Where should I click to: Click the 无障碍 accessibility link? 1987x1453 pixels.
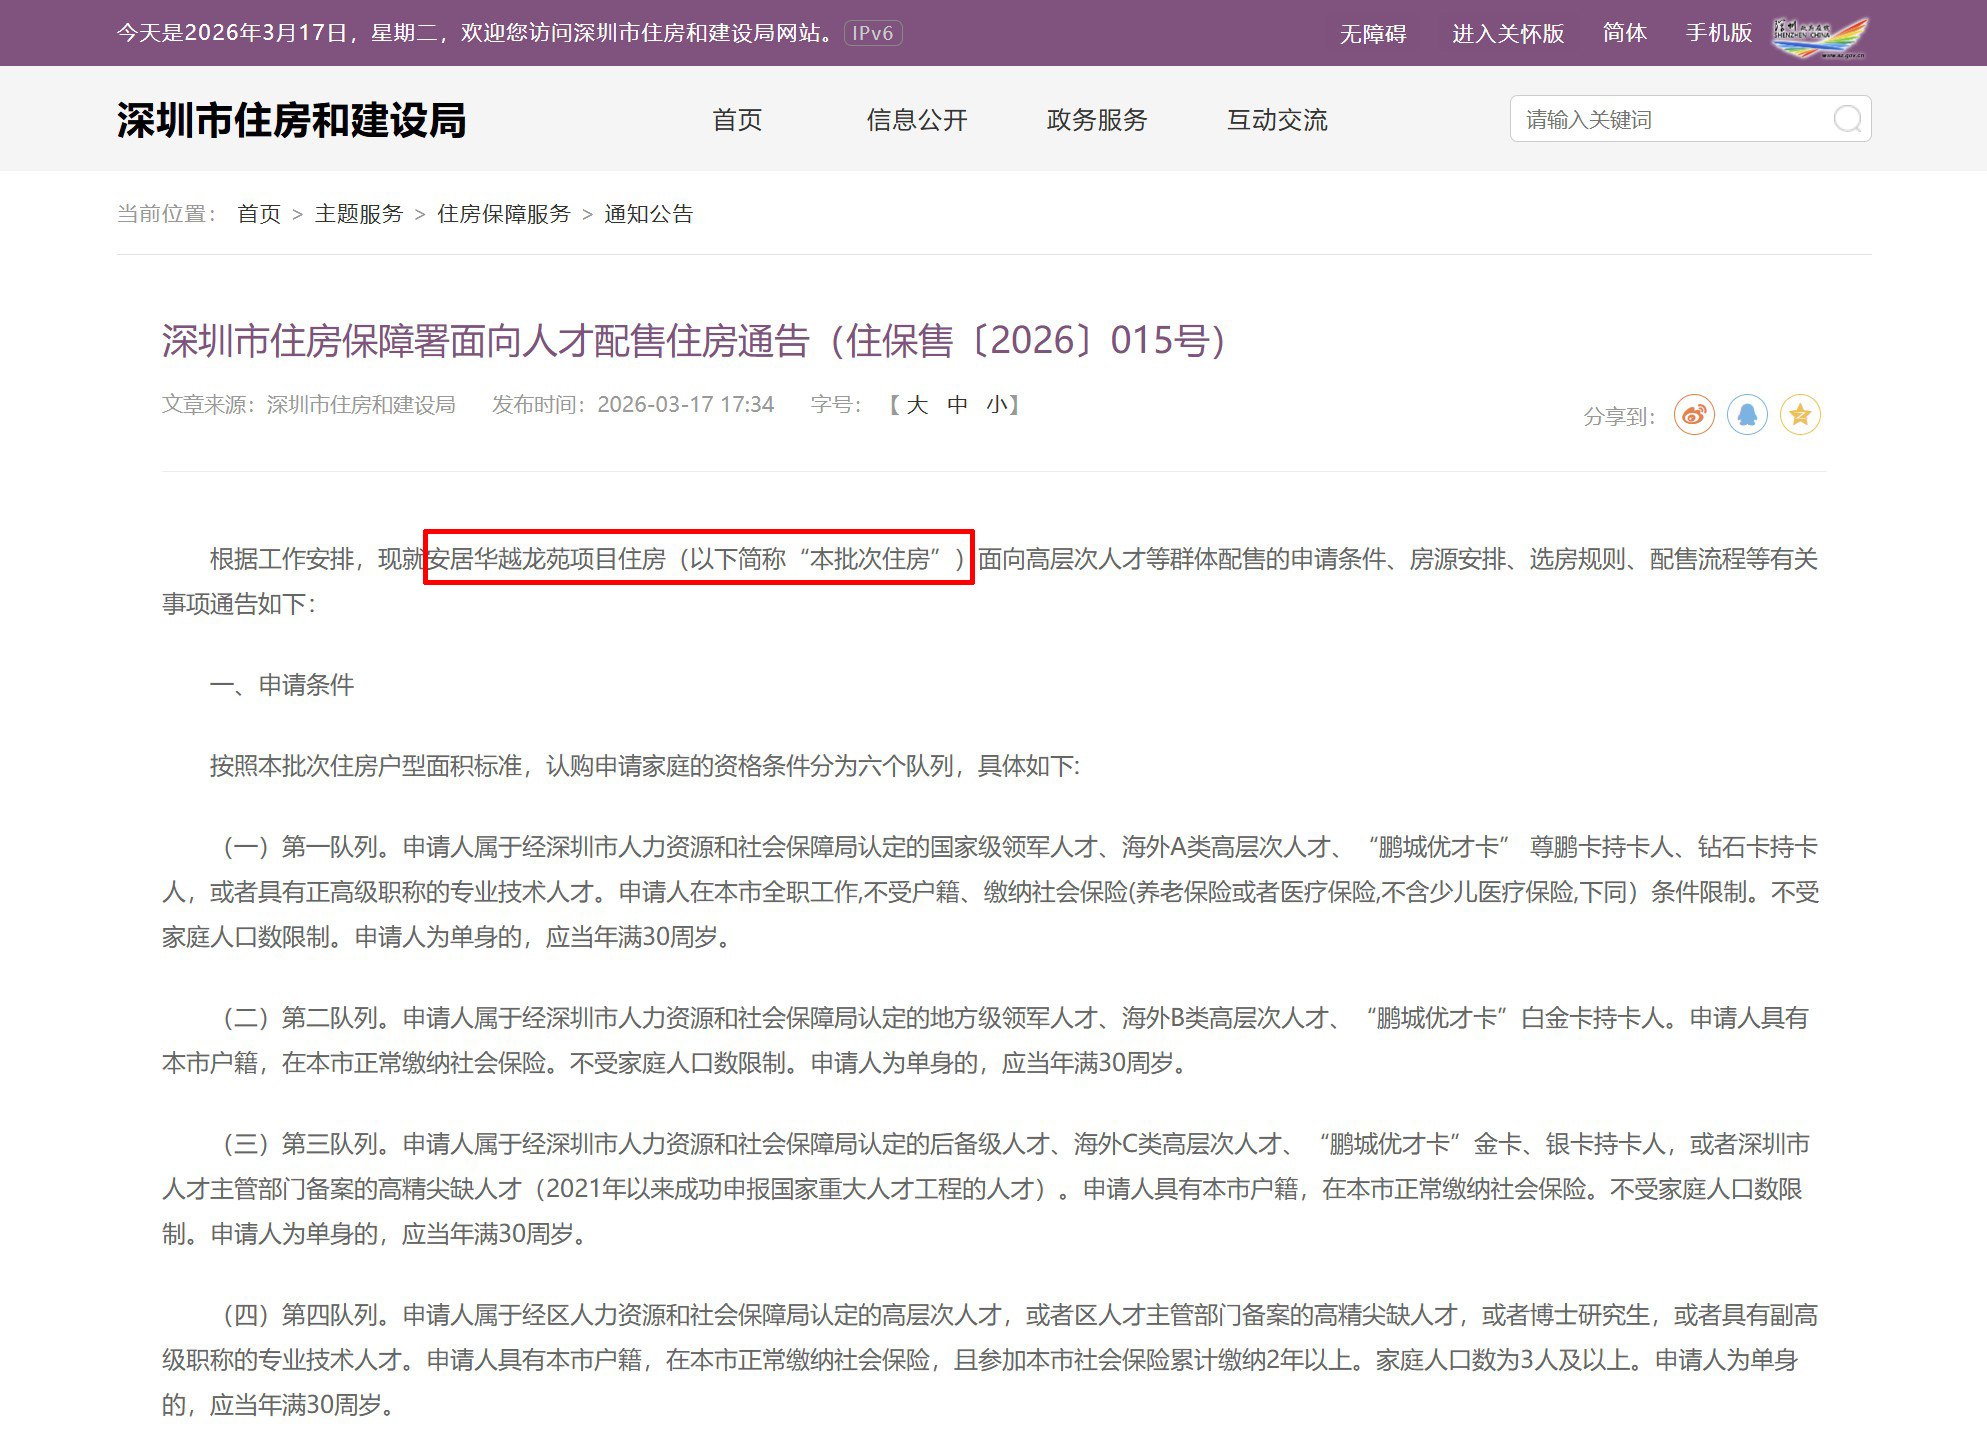tap(1372, 34)
